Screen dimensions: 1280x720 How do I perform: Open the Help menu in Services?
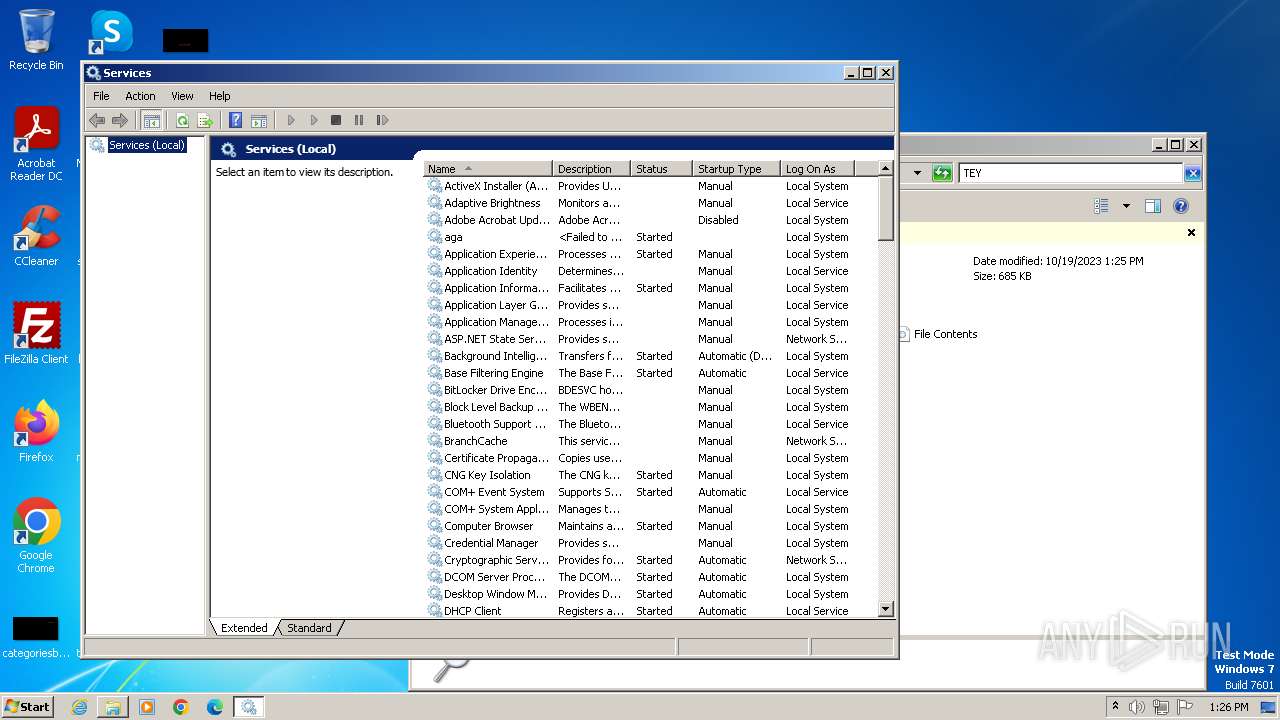click(x=219, y=96)
